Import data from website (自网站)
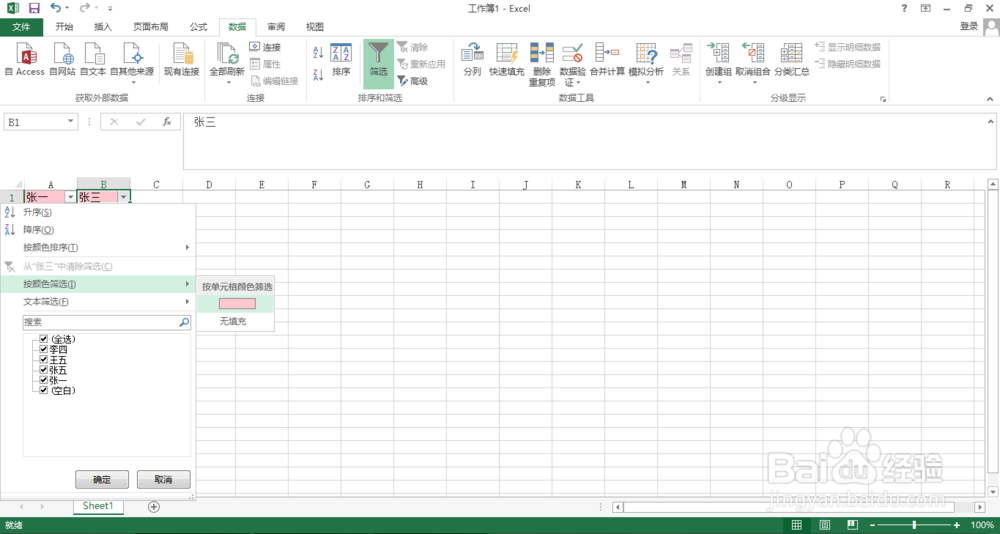Image resolution: width=1000 pixels, height=534 pixels. [62, 59]
